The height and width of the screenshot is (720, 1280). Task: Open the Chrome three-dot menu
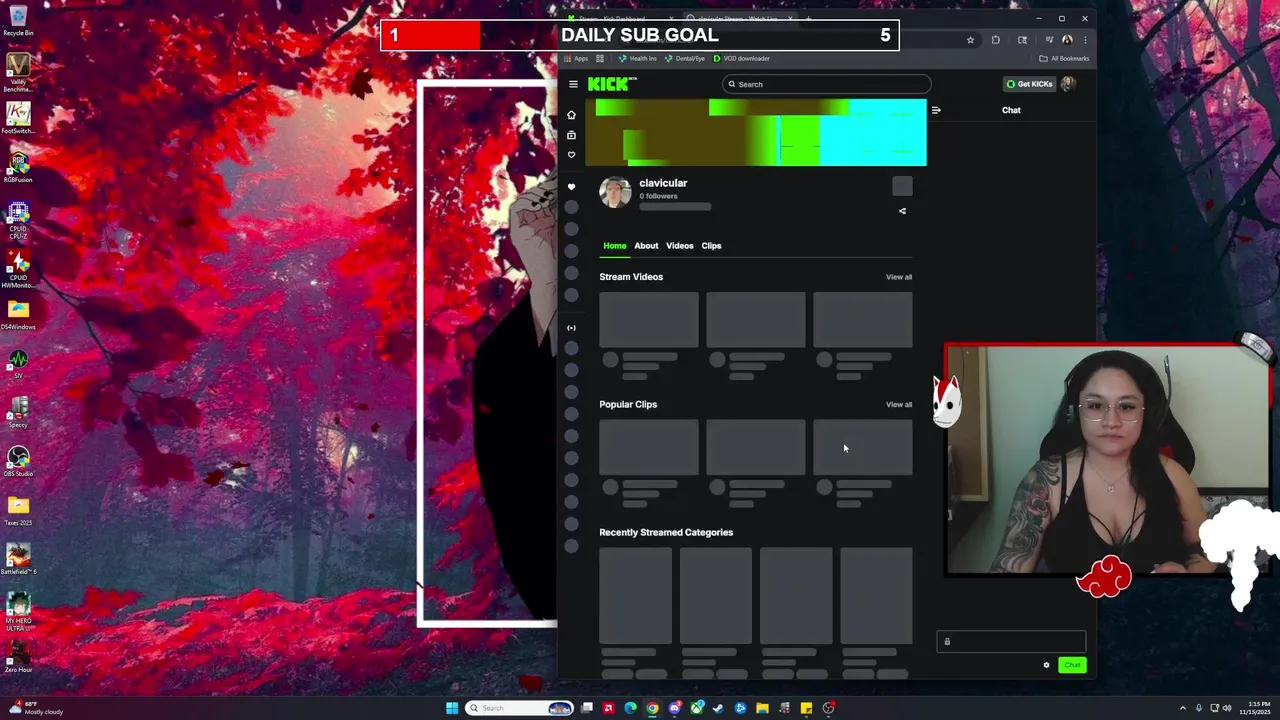1084,40
